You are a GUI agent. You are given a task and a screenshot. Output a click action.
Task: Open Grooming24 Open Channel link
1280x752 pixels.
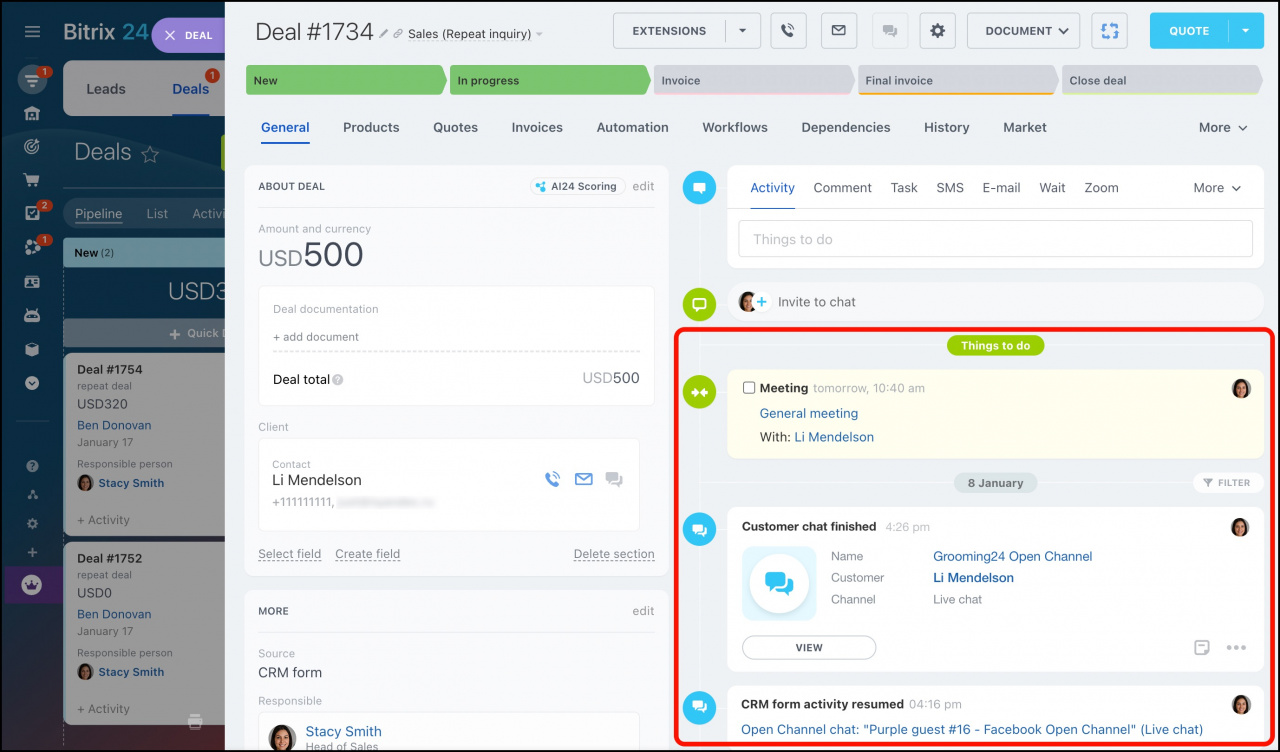coord(1012,556)
